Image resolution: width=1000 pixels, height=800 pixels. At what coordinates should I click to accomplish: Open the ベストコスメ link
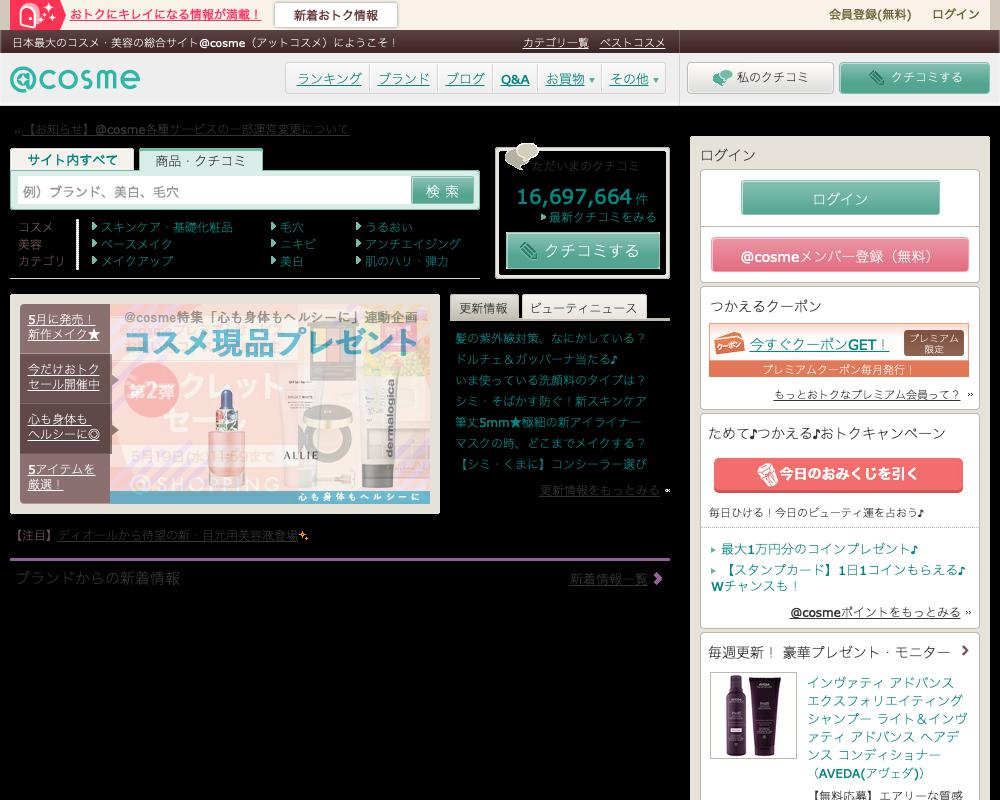click(630, 43)
